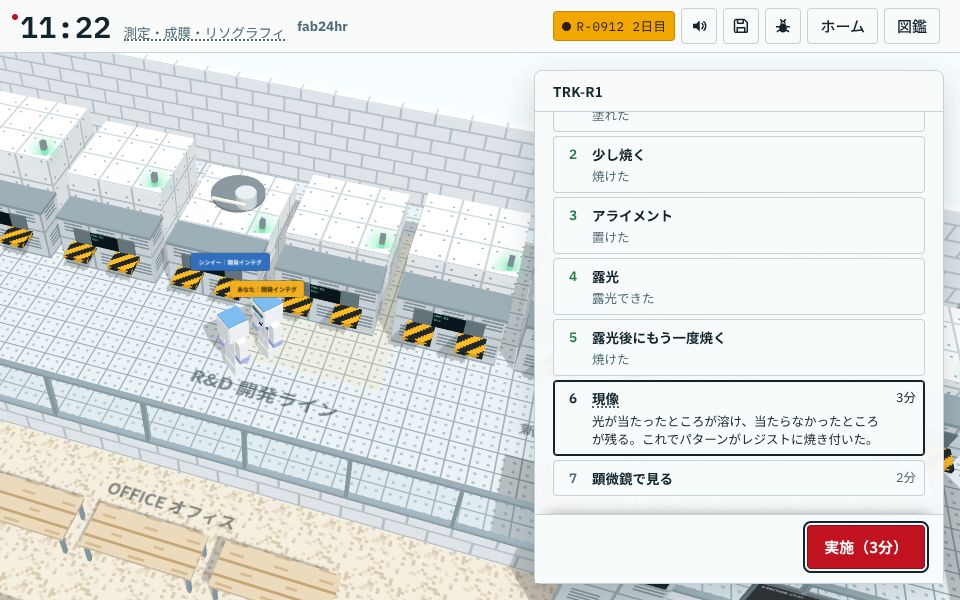Click the blue シンイー character label
The image size is (960, 600).
tap(230, 262)
